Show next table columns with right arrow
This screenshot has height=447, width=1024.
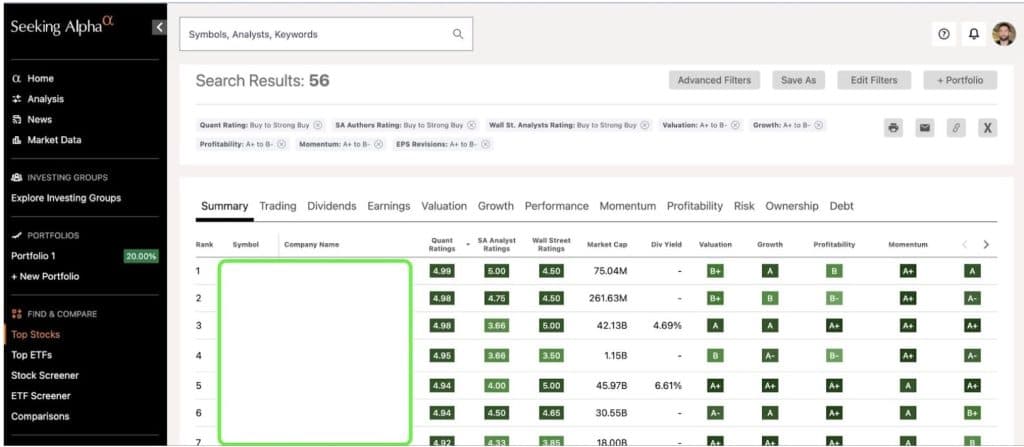click(x=986, y=244)
